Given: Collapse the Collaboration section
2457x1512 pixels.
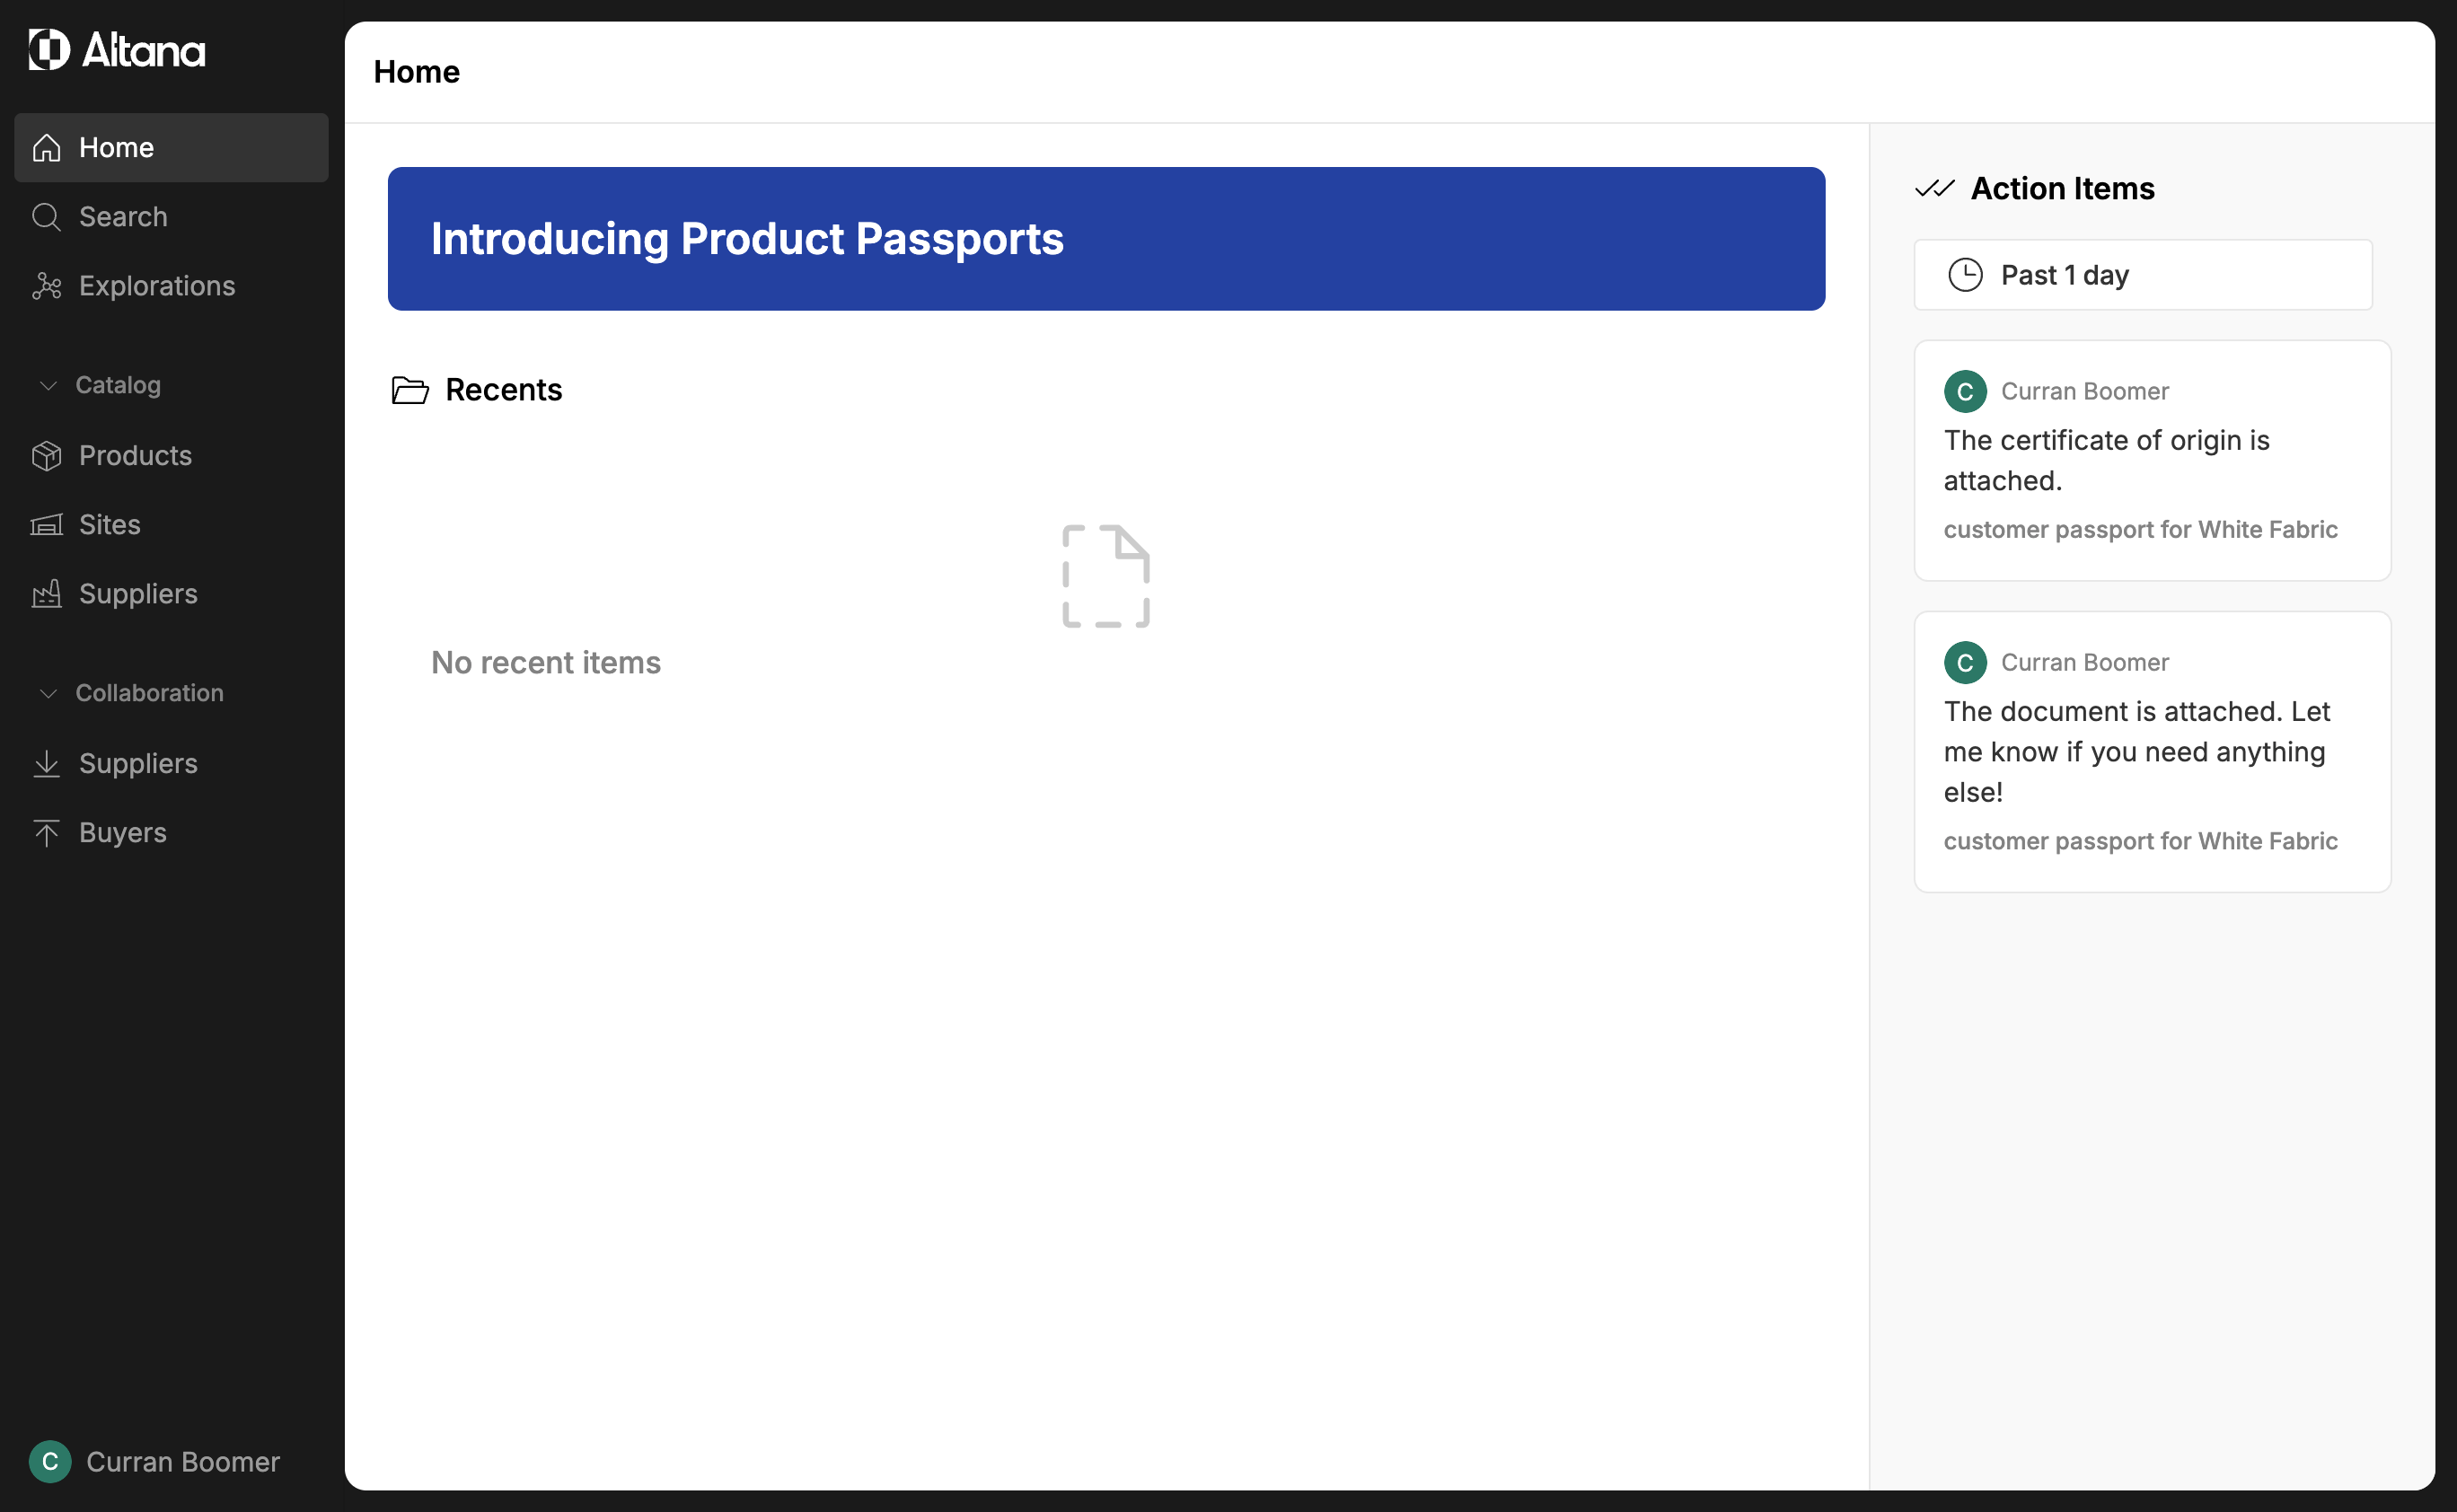Looking at the screenshot, I should 48,694.
